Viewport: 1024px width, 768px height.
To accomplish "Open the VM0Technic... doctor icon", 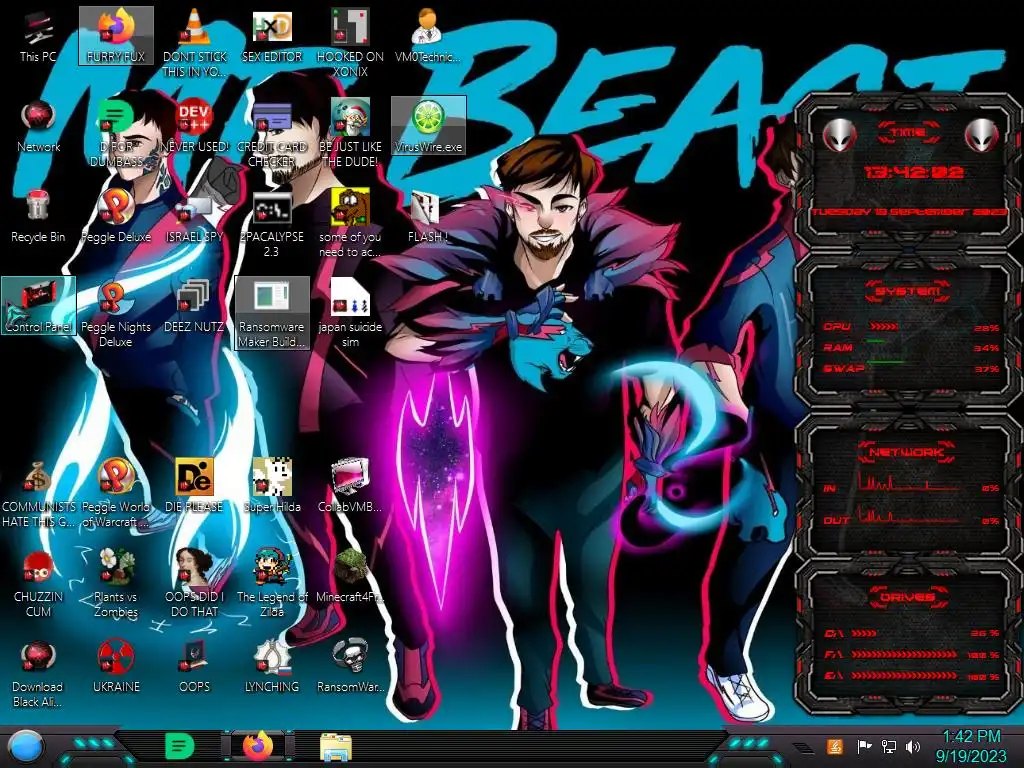I will pyautogui.click(x=428, y=37).
